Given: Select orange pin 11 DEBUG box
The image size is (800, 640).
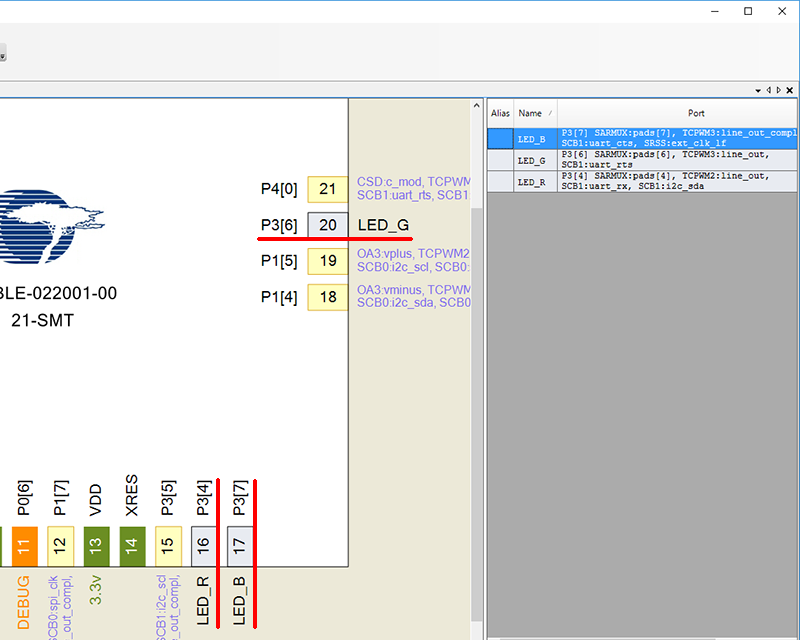Looking at the screenshot, I should pos(24,546).
